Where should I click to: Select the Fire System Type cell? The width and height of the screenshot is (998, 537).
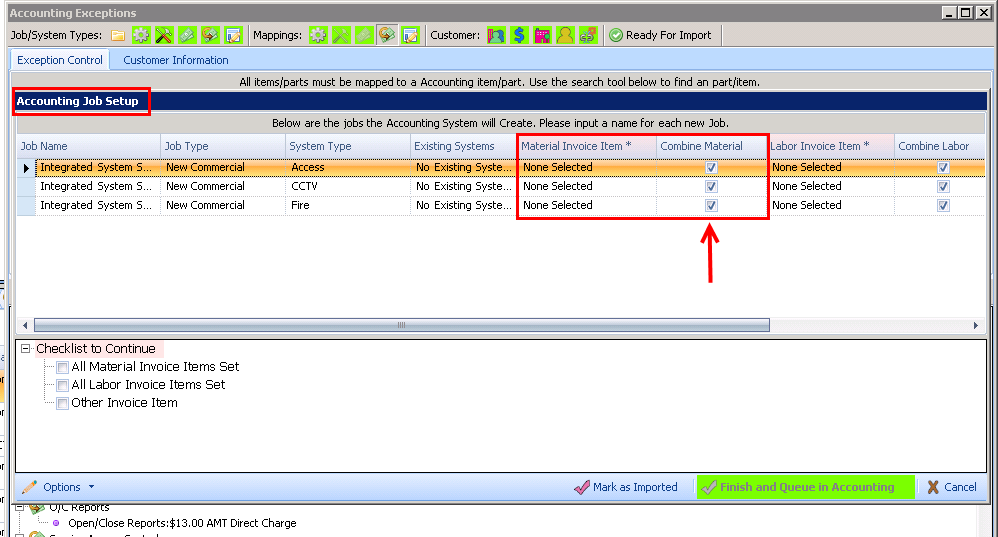(x=348, y=206)
